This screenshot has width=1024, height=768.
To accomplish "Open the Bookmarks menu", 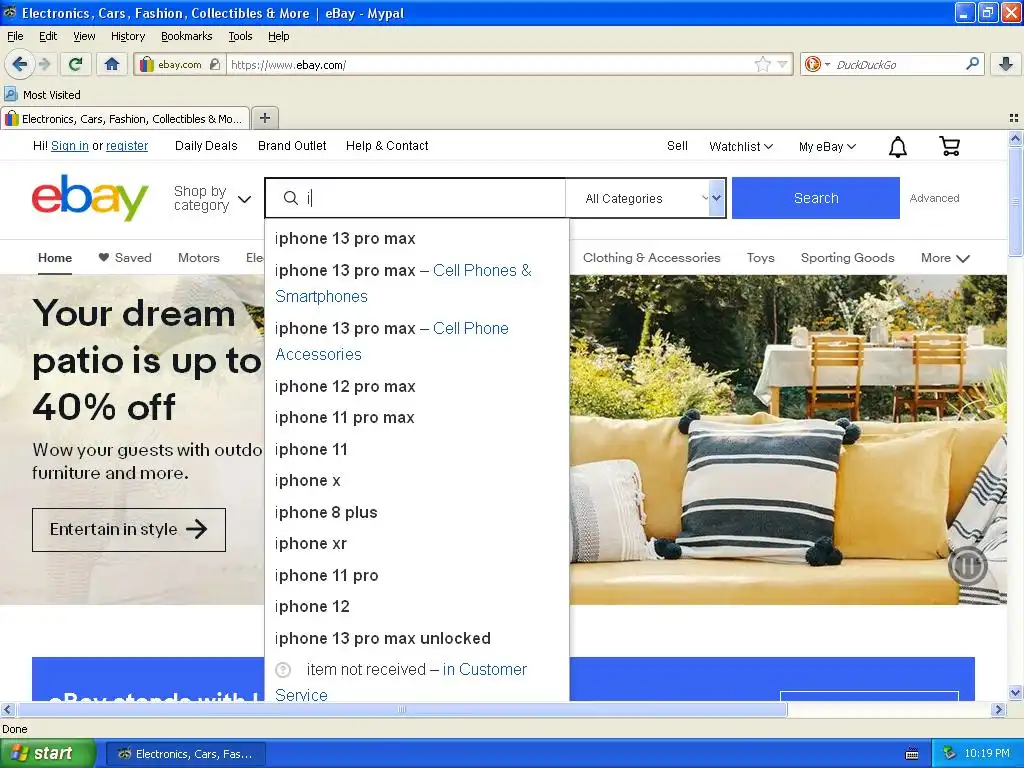I will tap(187, 36).
